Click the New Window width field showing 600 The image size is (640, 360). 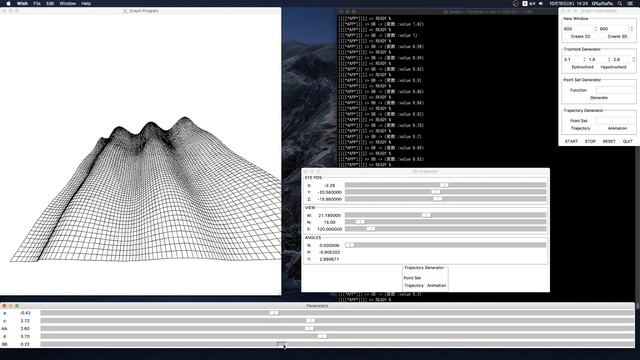(578, 29)
